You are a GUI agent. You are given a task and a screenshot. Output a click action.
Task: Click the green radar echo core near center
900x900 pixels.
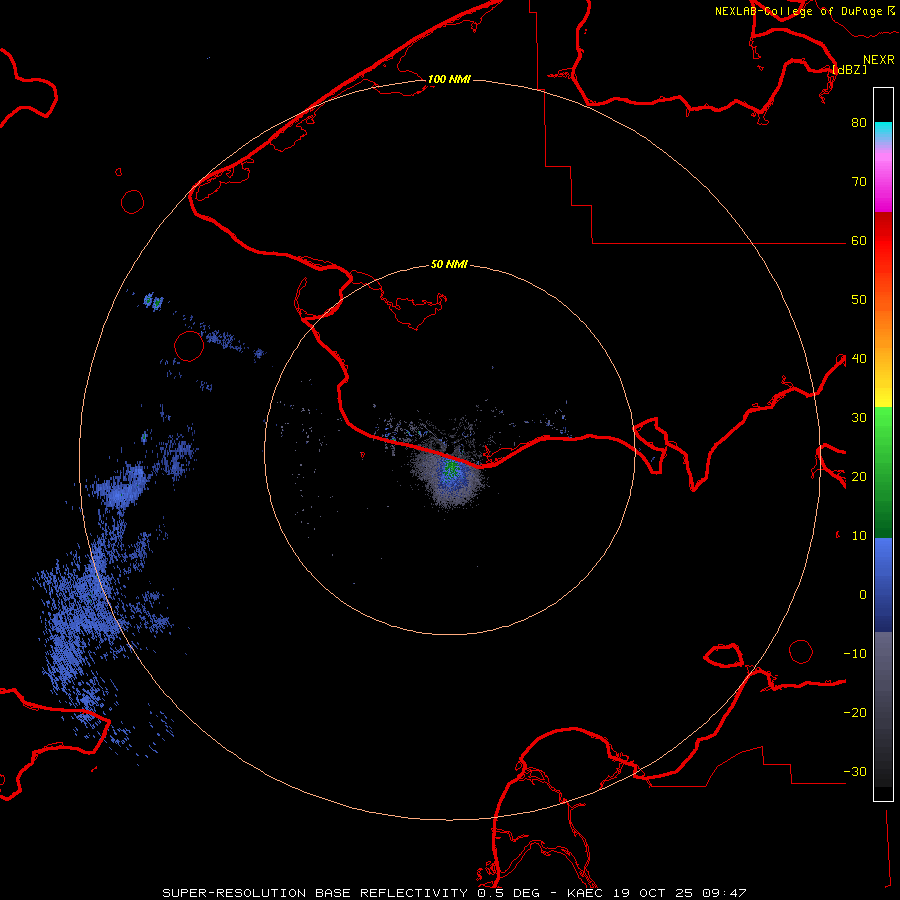(451, 470)
